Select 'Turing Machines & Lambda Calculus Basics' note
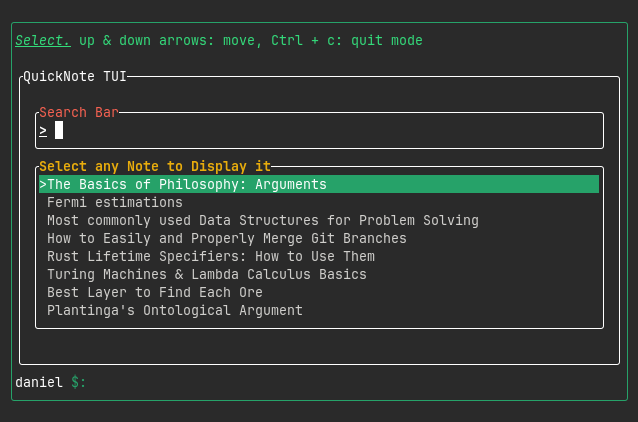The height and width of the screenshot is (422, 638). click(x=207, y=274)
